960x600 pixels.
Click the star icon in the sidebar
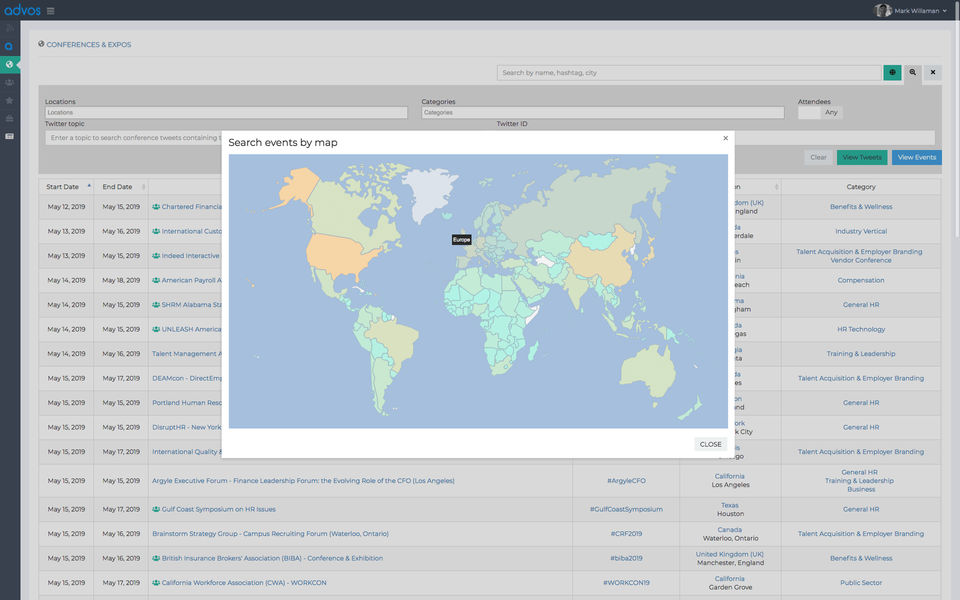10,100
